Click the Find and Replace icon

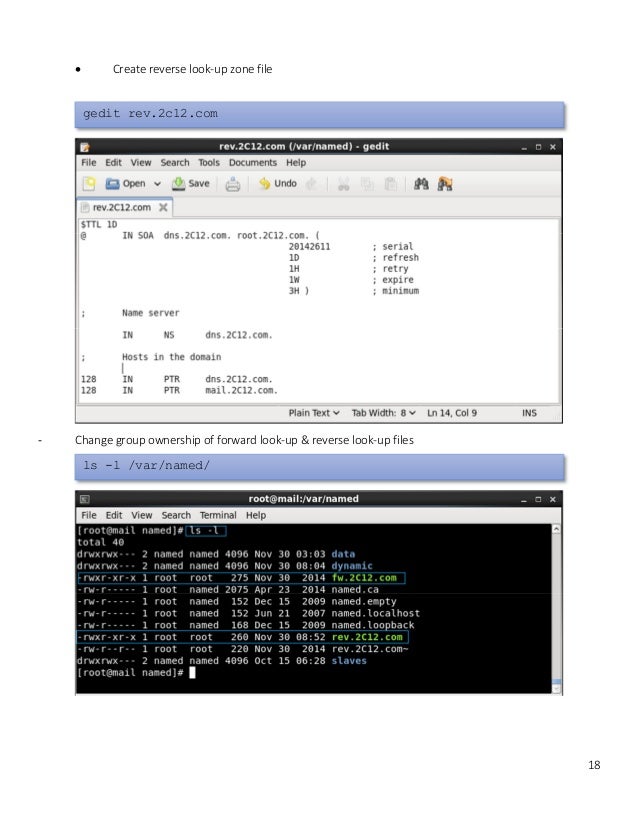(x=445, y=184)
